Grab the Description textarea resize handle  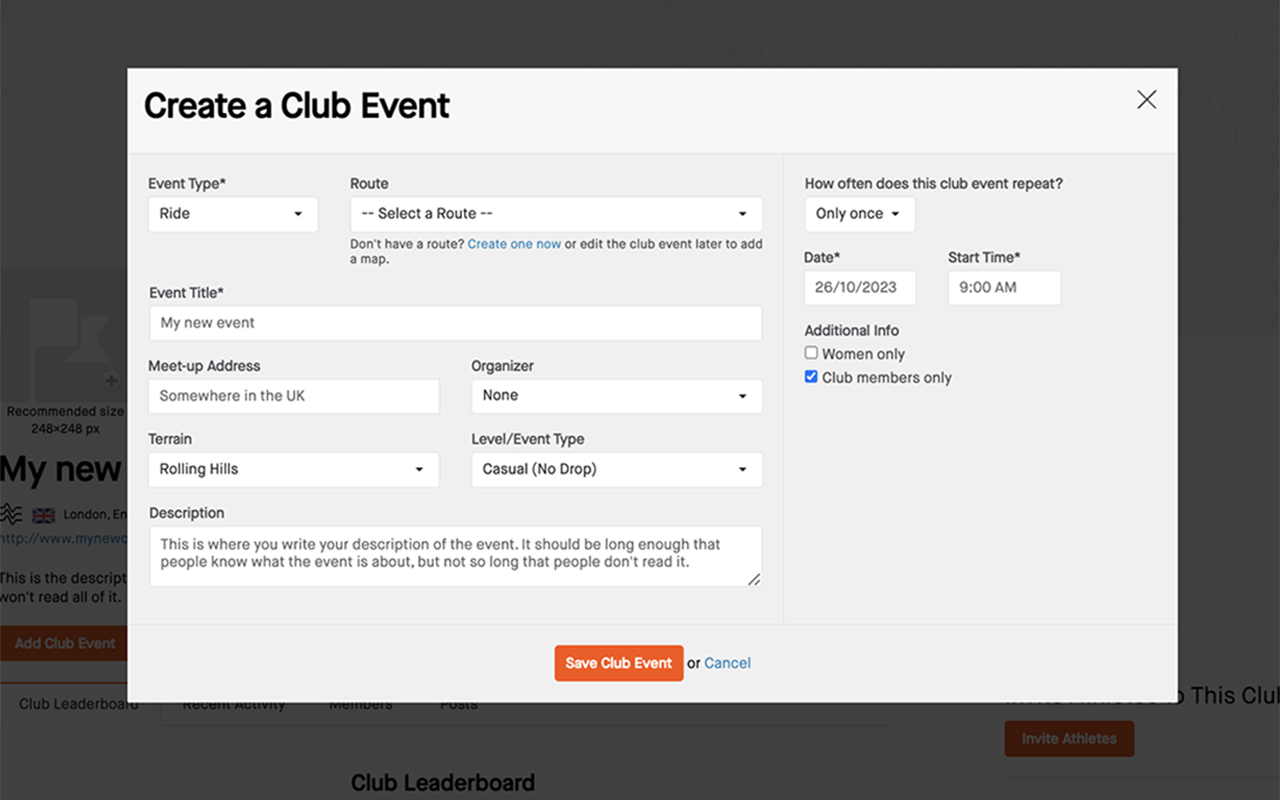[x=754, y=579]
